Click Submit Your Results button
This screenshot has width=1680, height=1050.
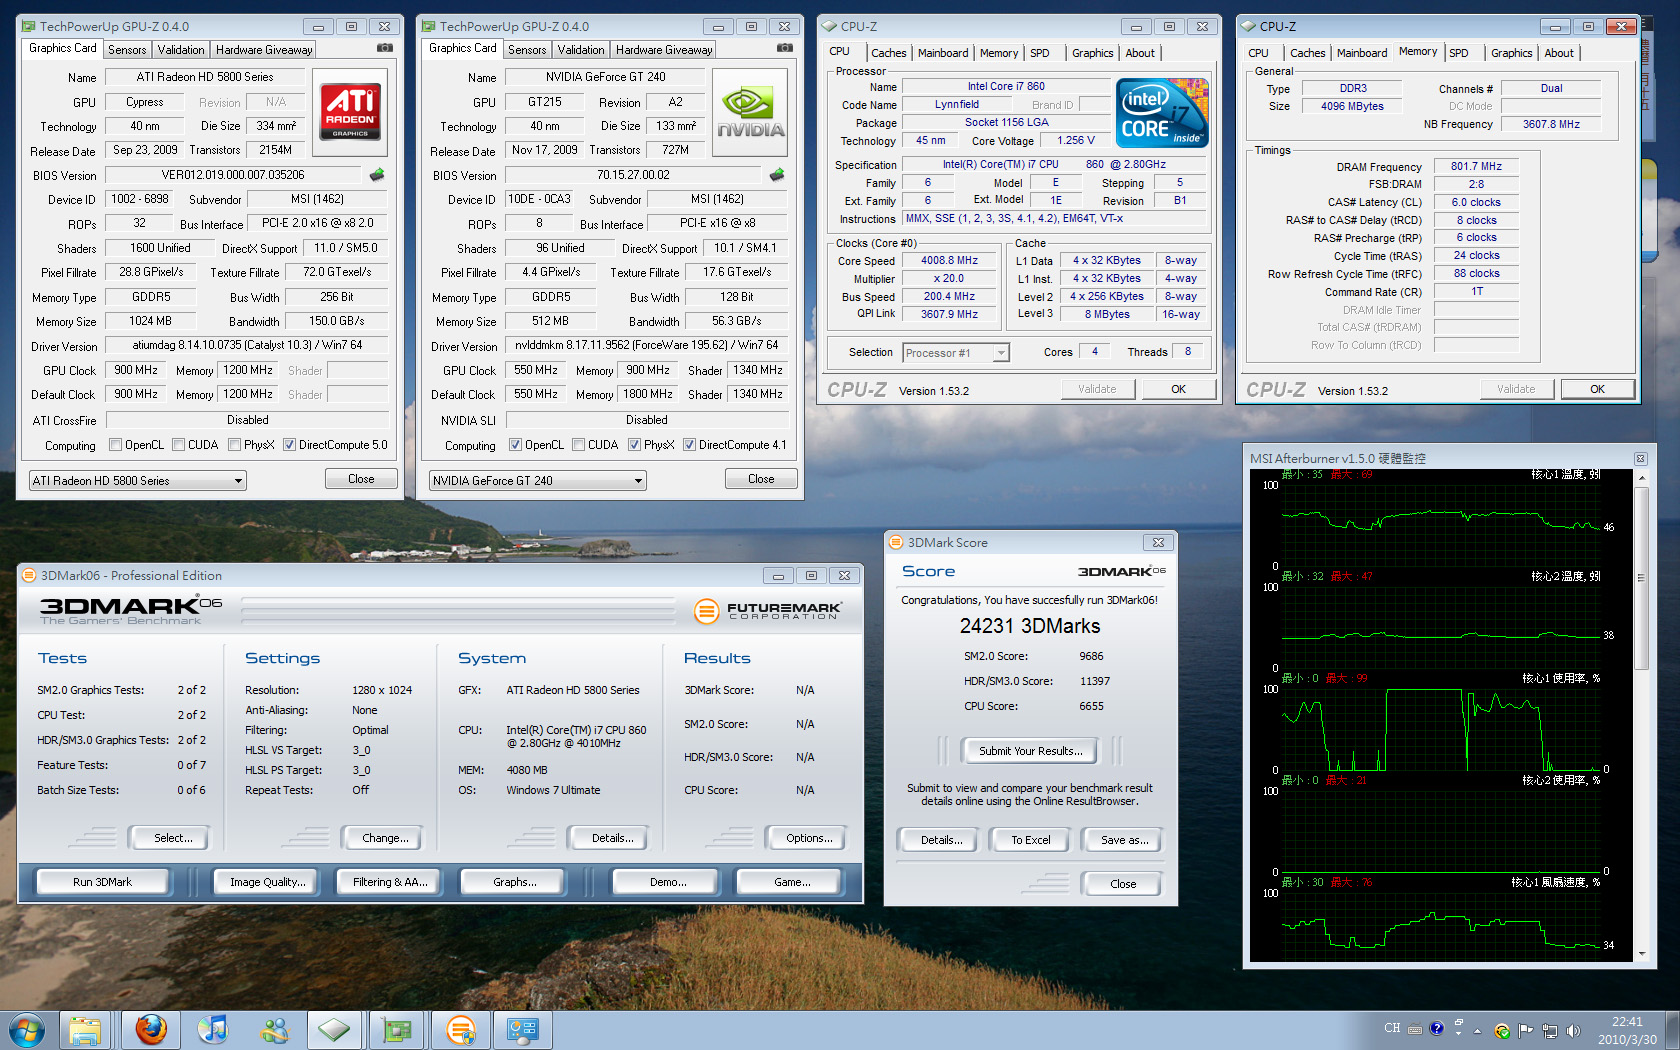pyautogui.click(x=1030, y=751)
